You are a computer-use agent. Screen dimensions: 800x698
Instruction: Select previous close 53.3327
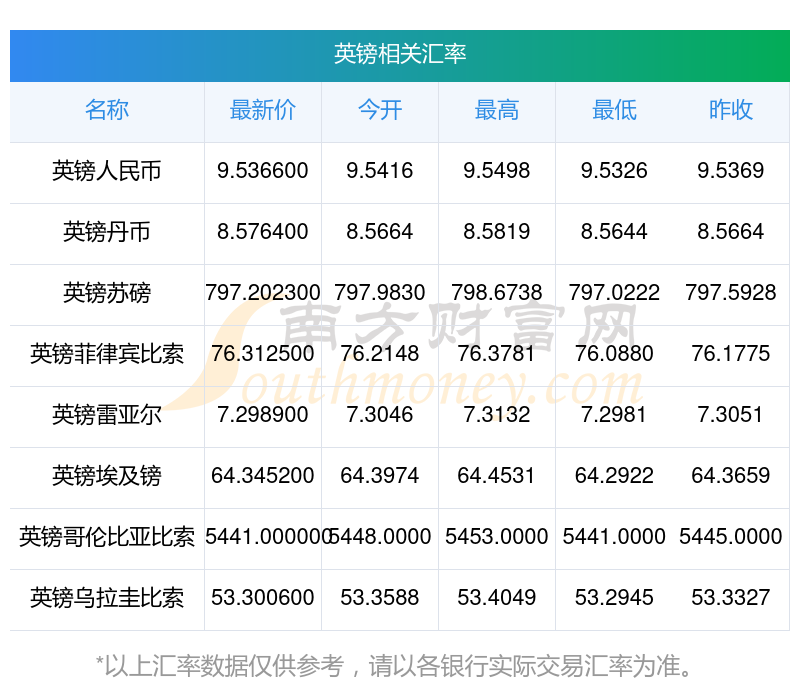click(x=731, y=597)
